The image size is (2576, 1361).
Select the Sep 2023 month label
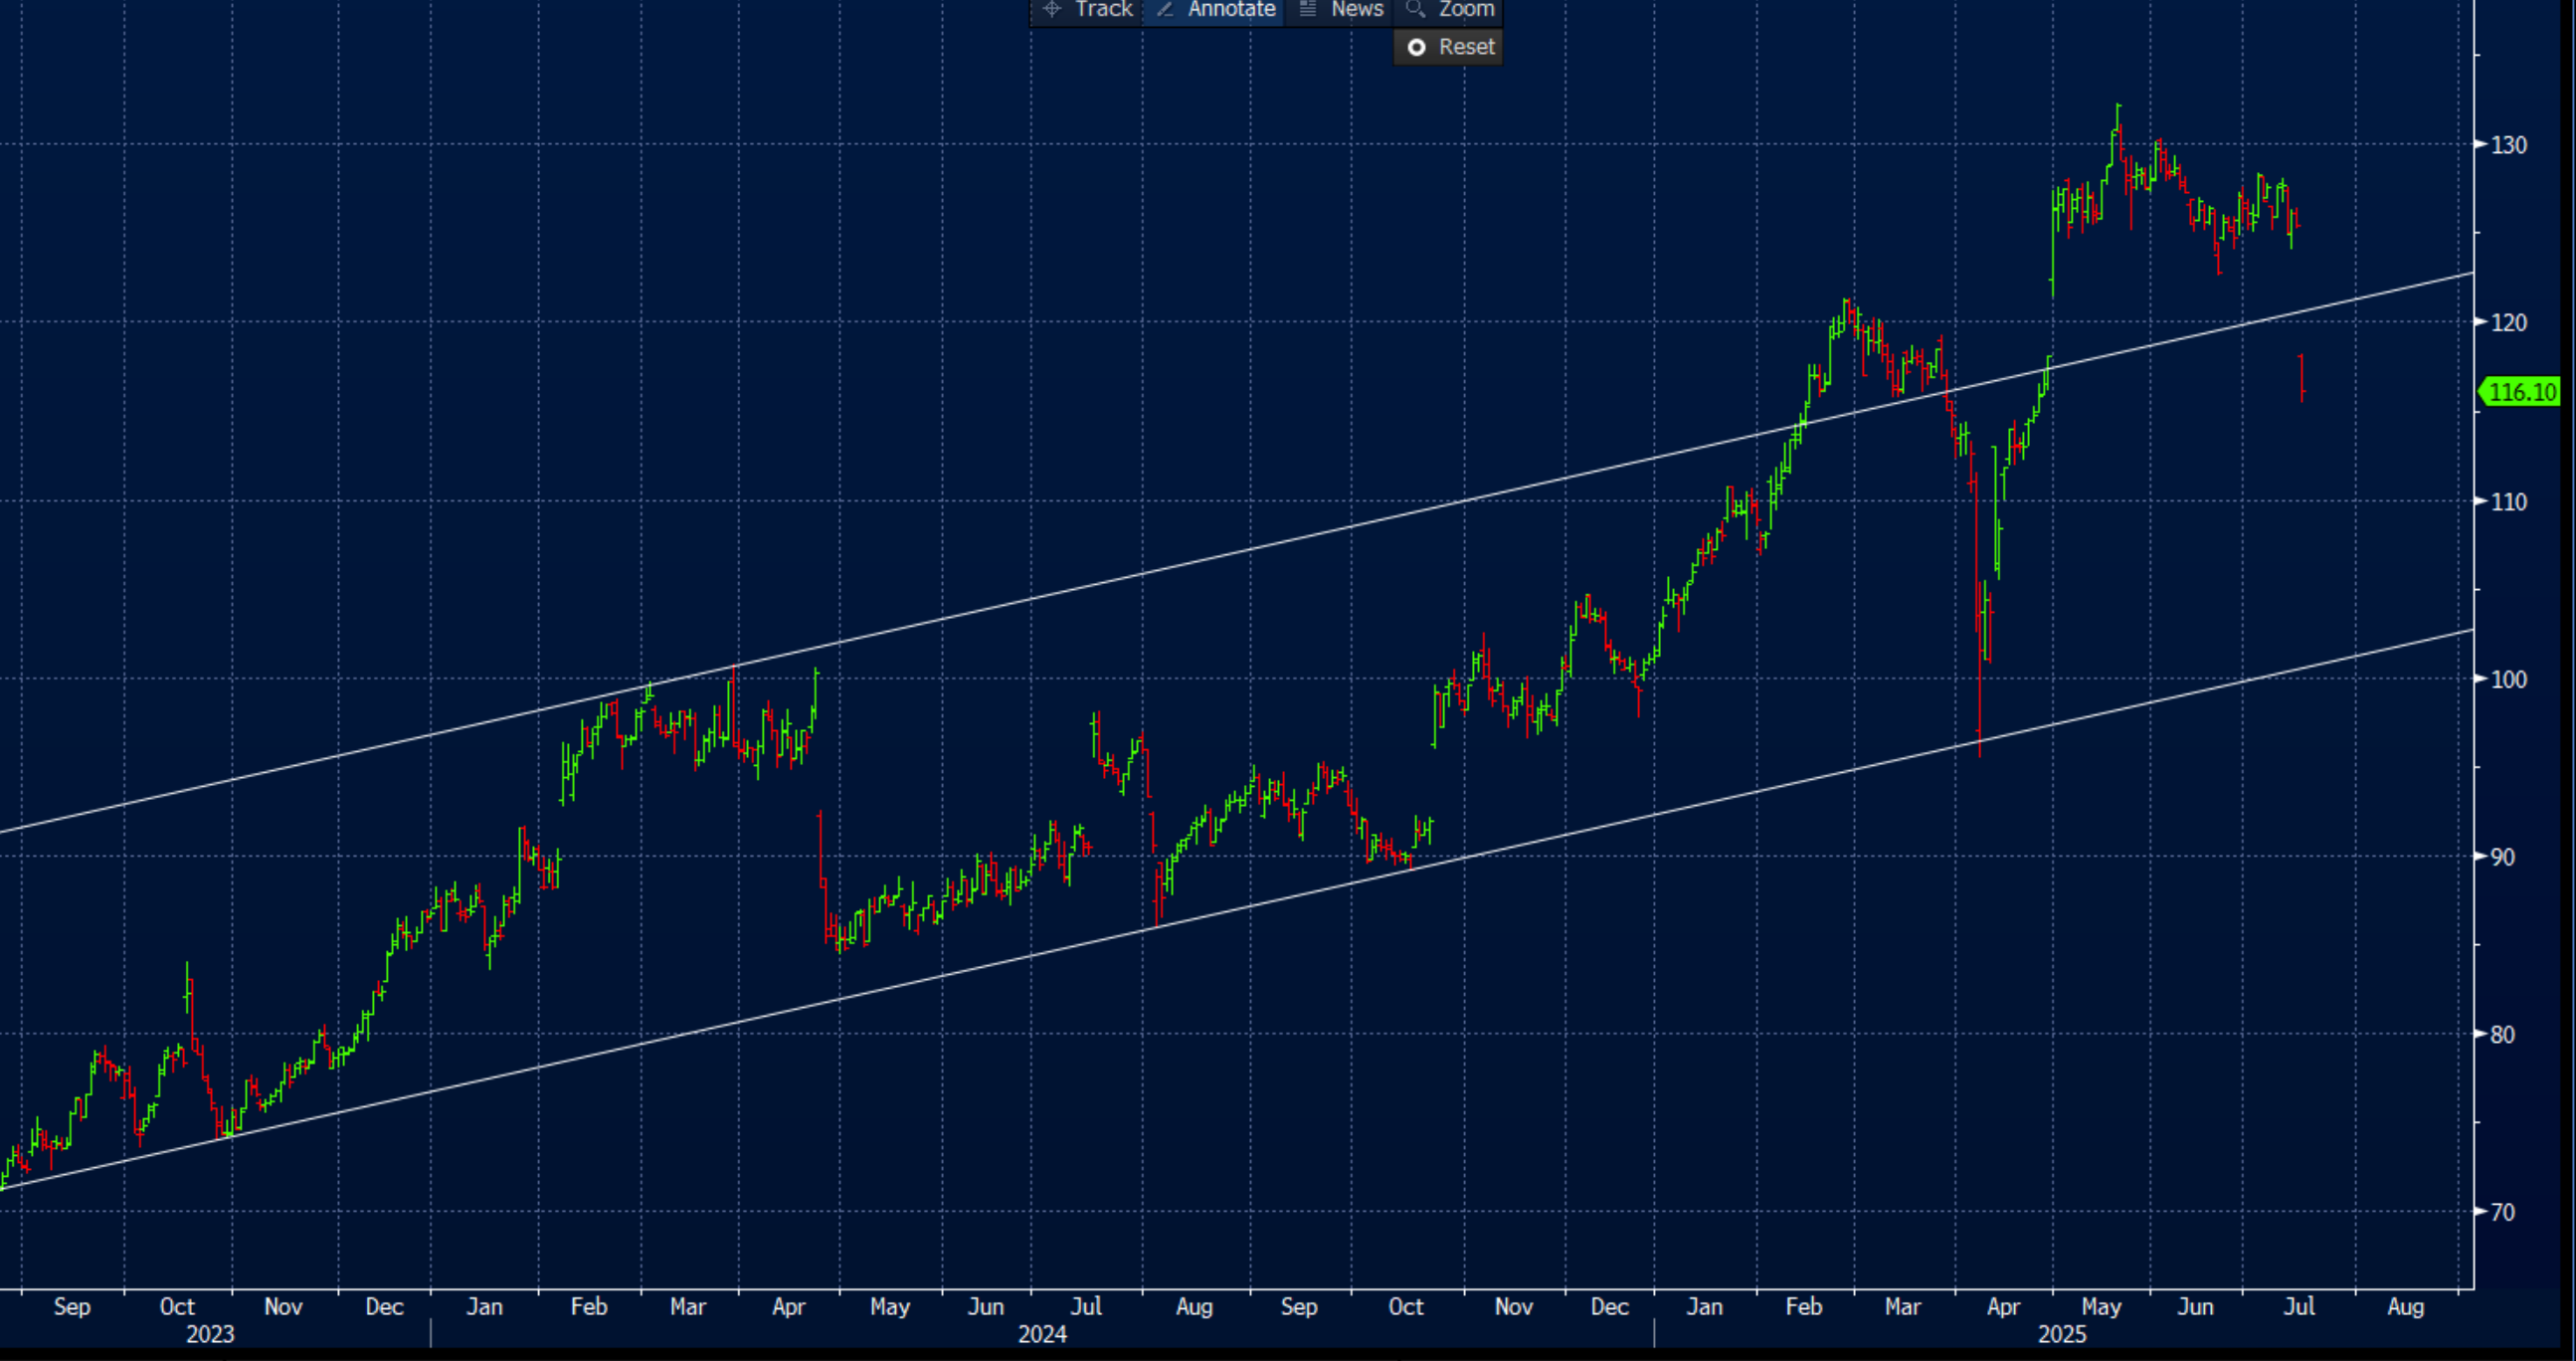point(72,1306)
